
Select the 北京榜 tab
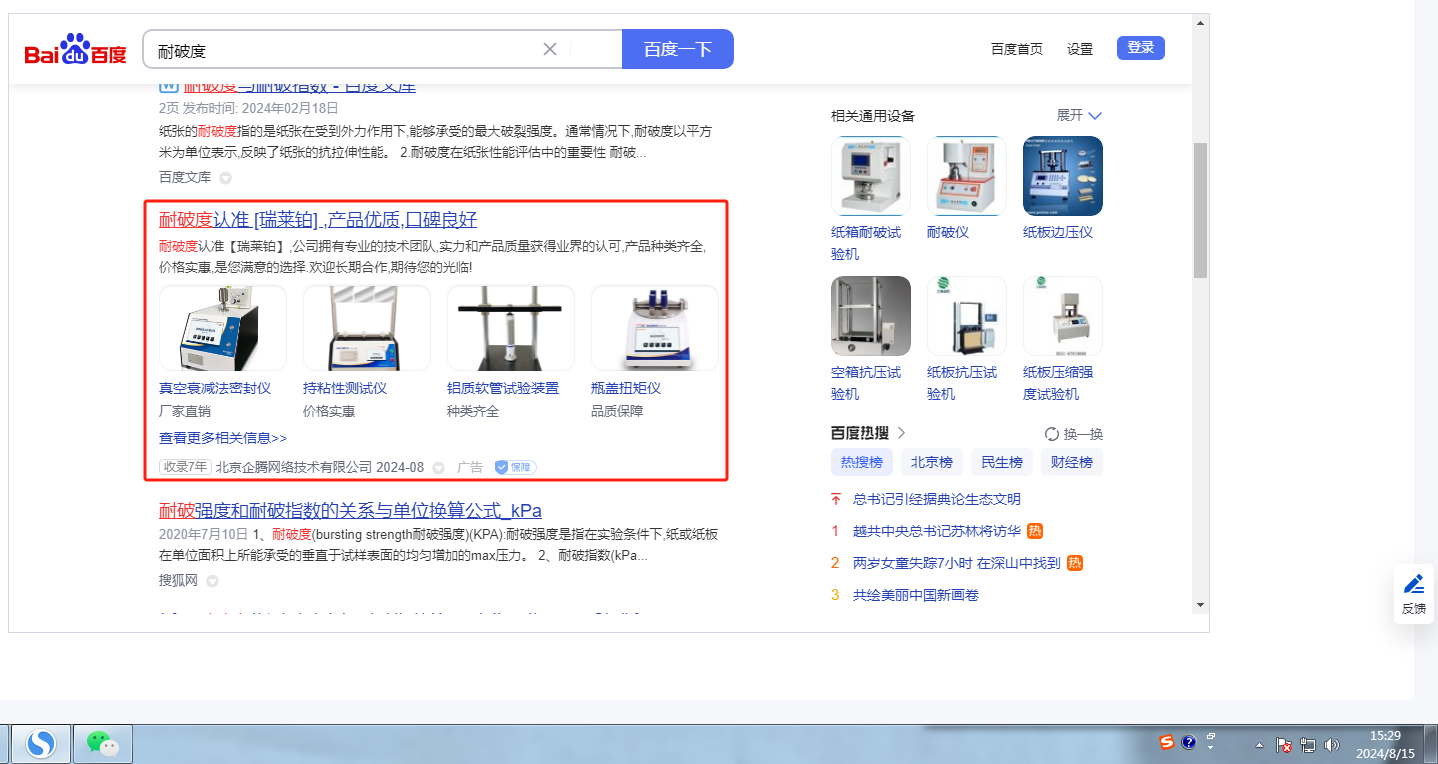pyautogui.click(x=932, y=462)
